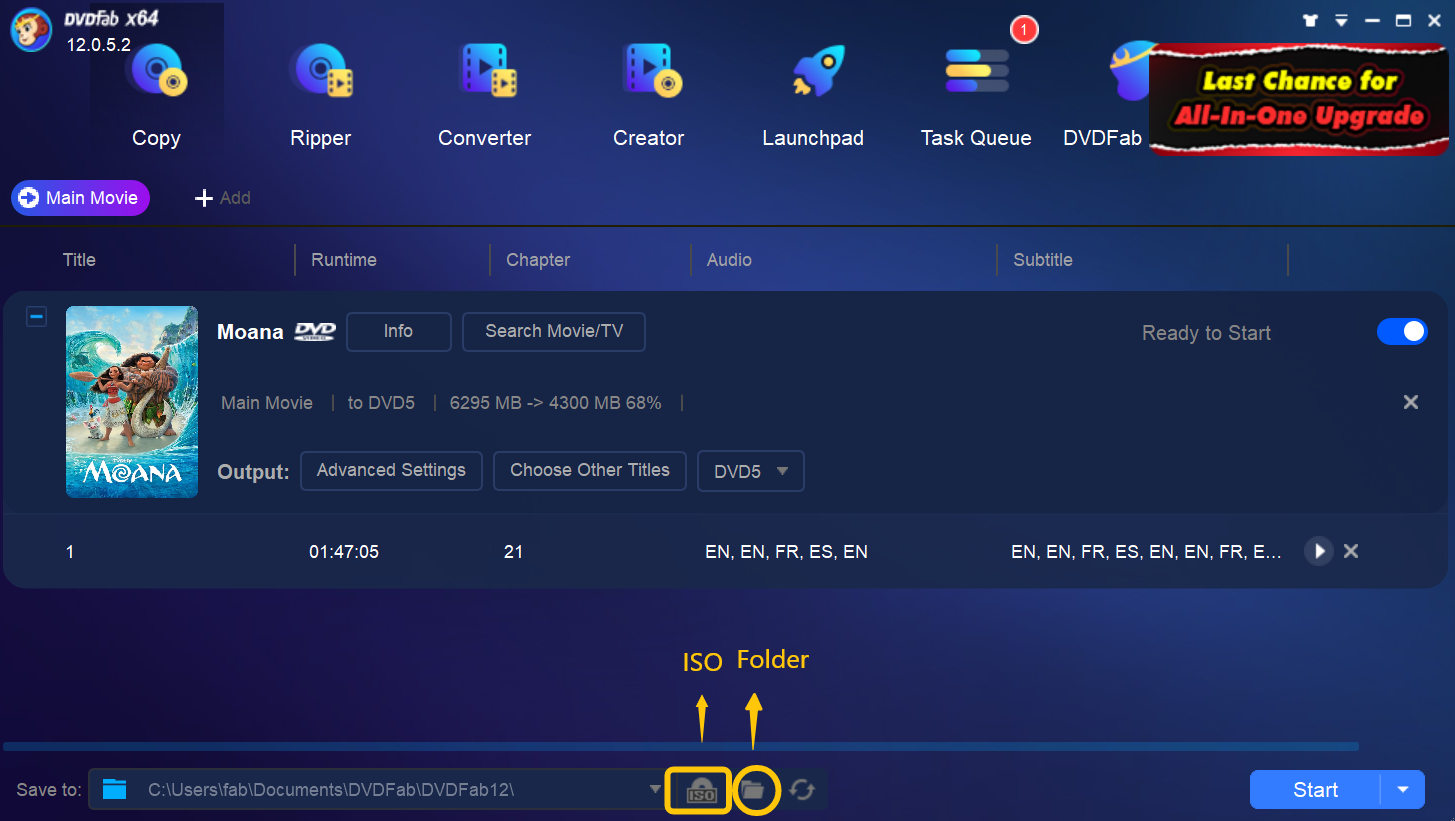Open Advanced Settings

point(391,471)
